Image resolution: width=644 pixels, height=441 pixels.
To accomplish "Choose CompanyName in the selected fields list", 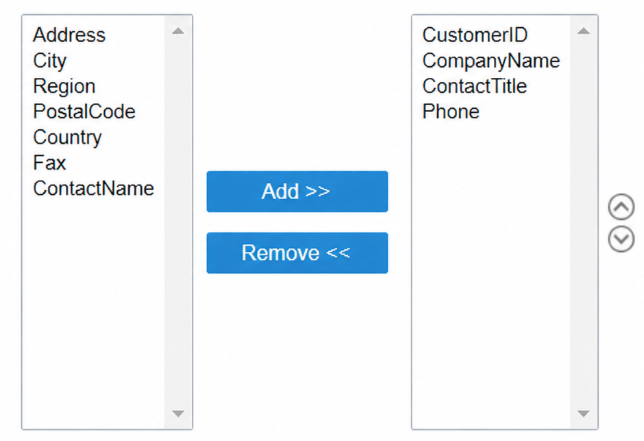I will coord(491,61).
